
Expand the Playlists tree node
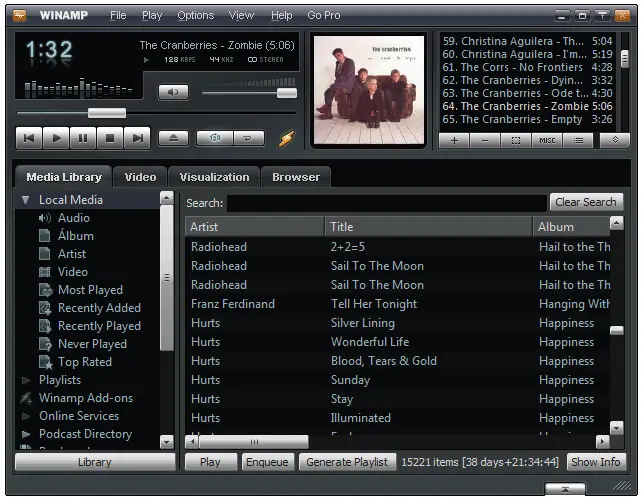(26, 380)
